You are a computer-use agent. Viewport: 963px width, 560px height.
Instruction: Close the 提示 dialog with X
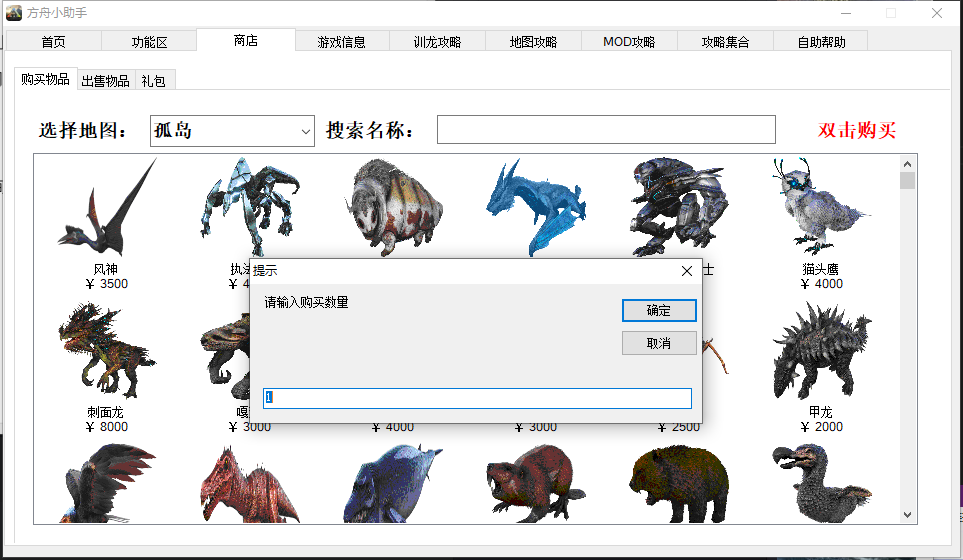687,271
